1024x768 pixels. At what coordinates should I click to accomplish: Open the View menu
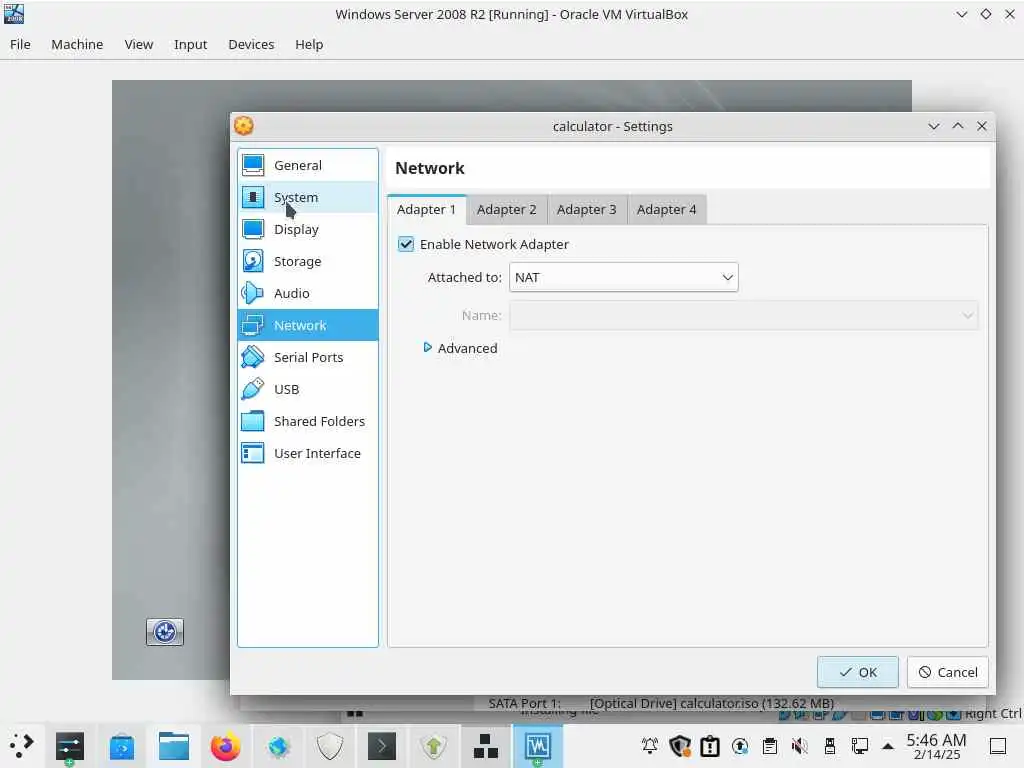click(x=138, y=44)
